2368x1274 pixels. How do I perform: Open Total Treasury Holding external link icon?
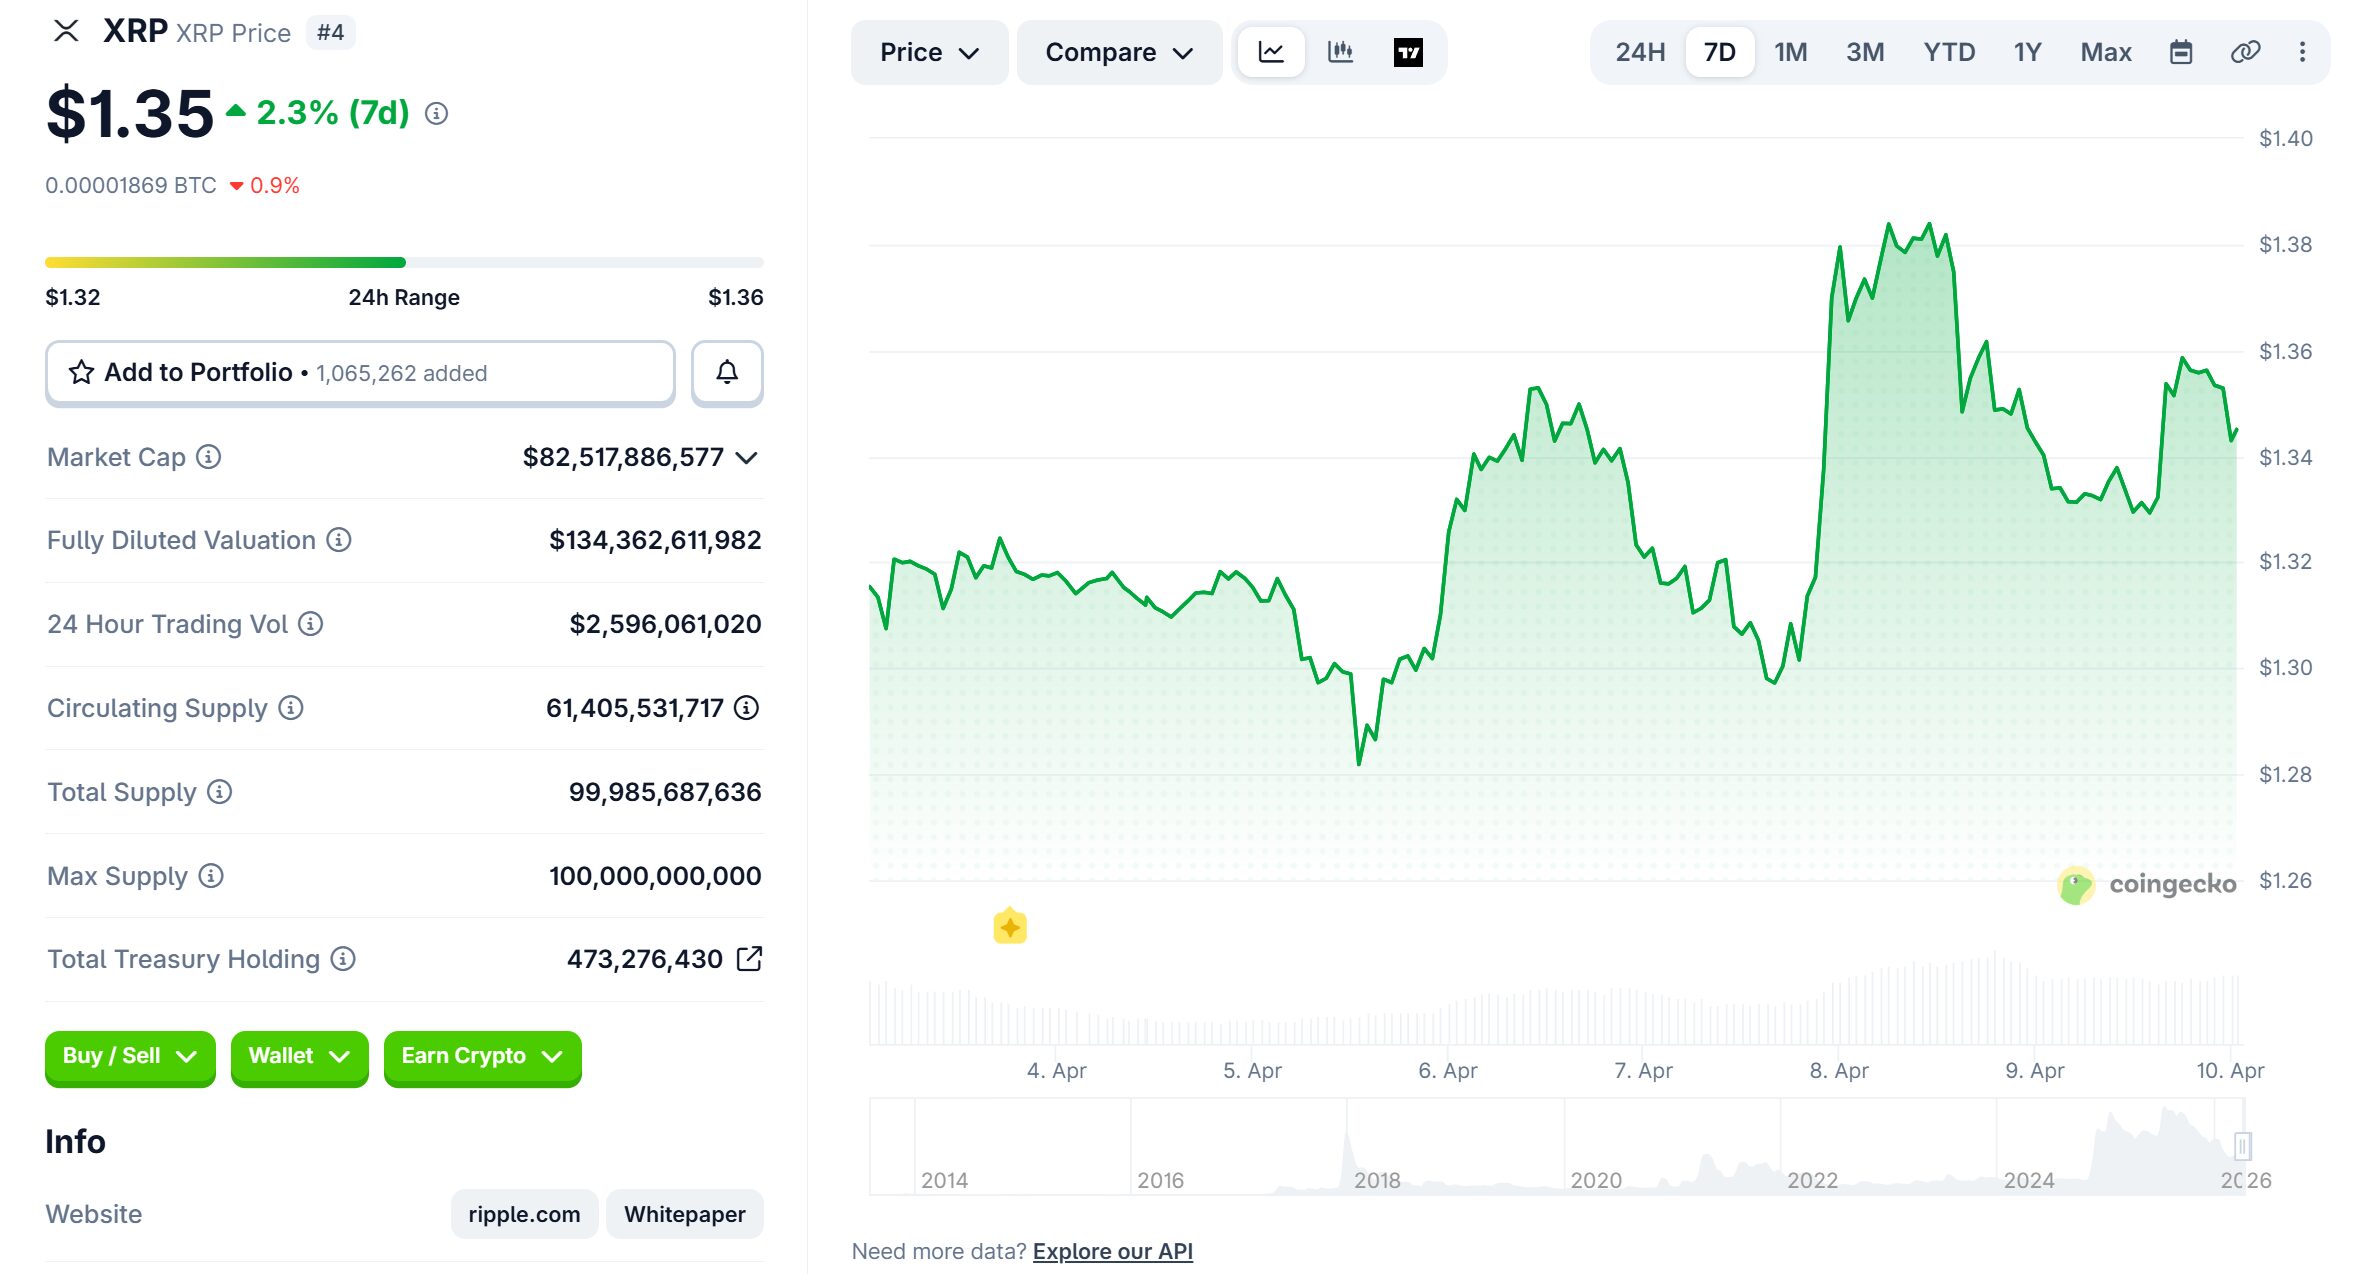(x=750, y=958)
